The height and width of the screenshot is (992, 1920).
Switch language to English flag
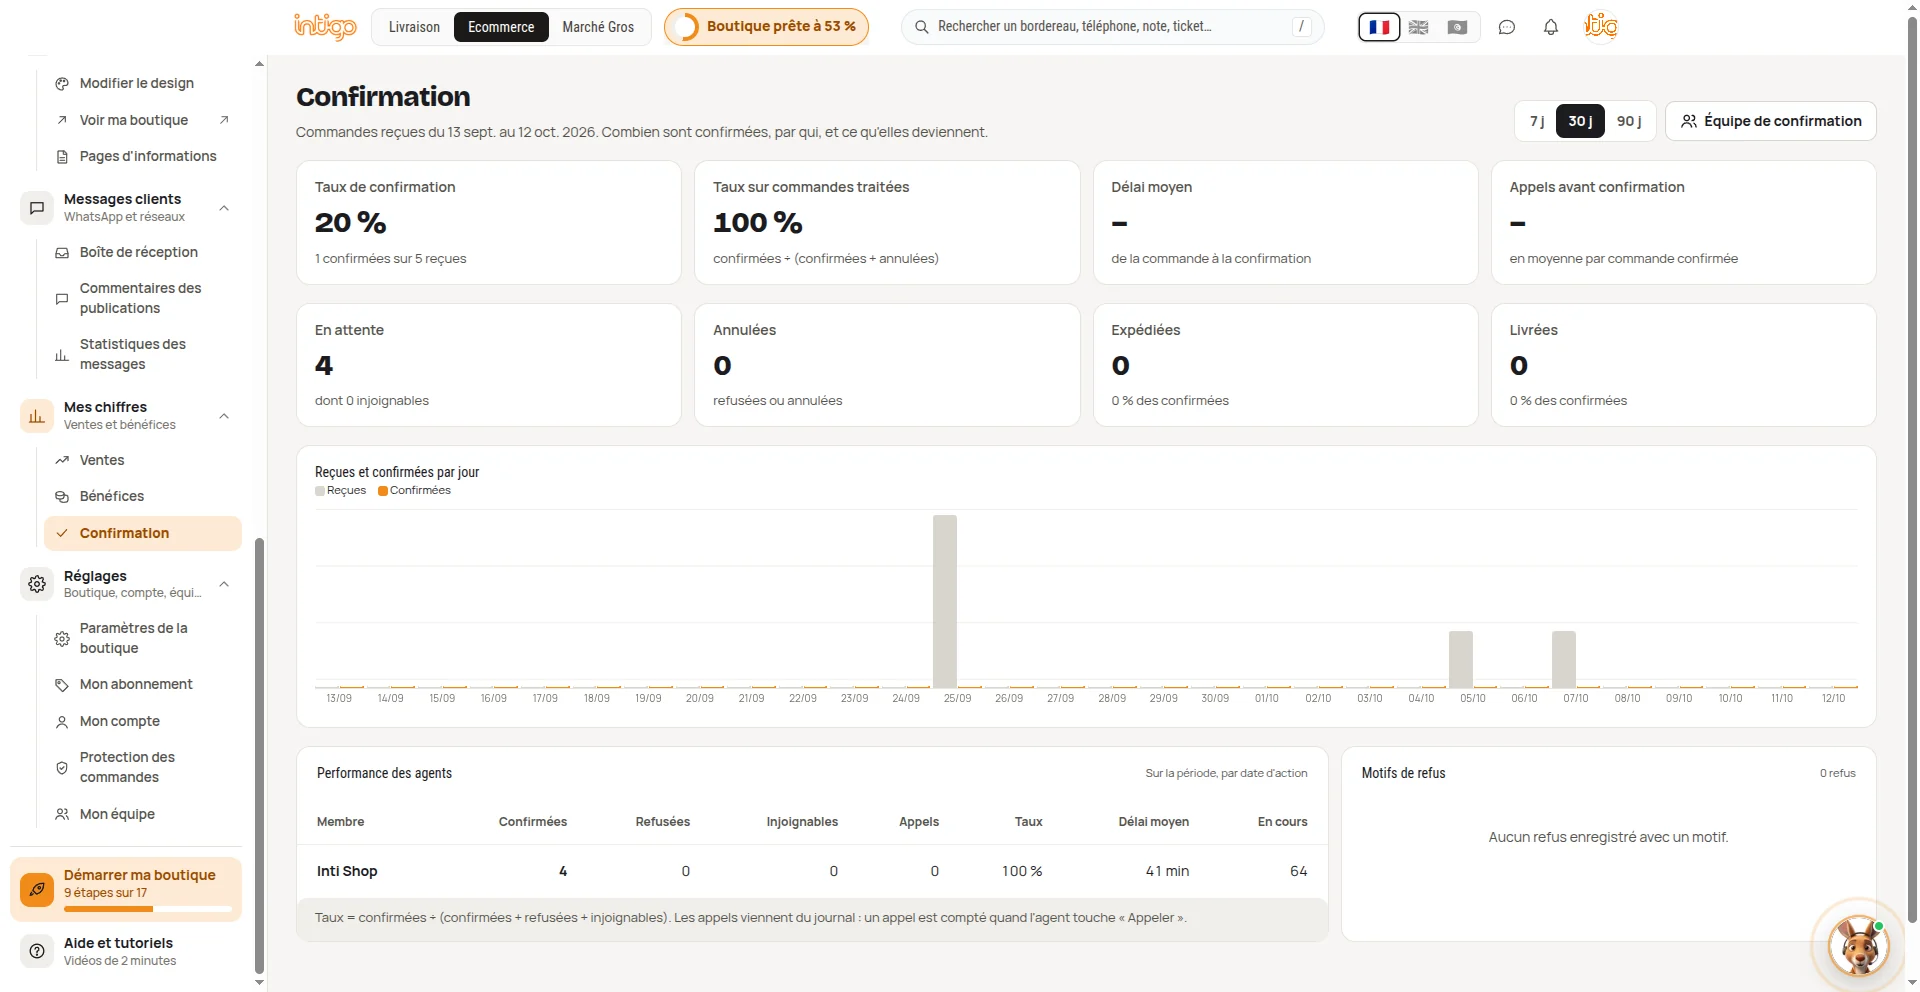[1418, 27]
